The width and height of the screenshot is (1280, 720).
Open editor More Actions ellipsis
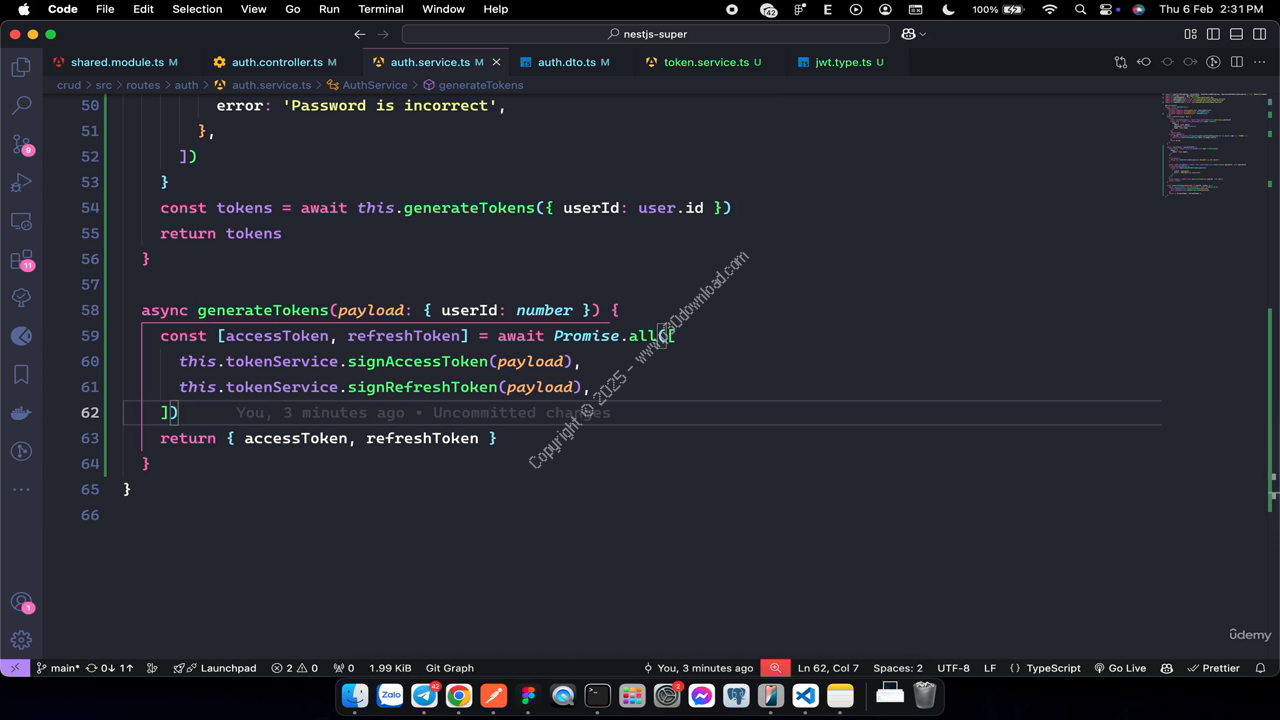click(x=1260, y=62)
